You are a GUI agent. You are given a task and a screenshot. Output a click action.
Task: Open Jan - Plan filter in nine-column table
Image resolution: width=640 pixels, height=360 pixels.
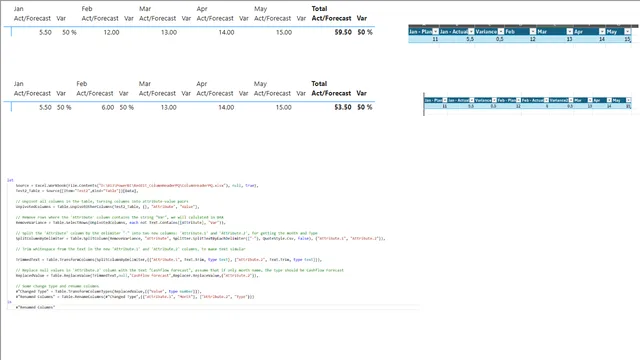tap(445, 100)
